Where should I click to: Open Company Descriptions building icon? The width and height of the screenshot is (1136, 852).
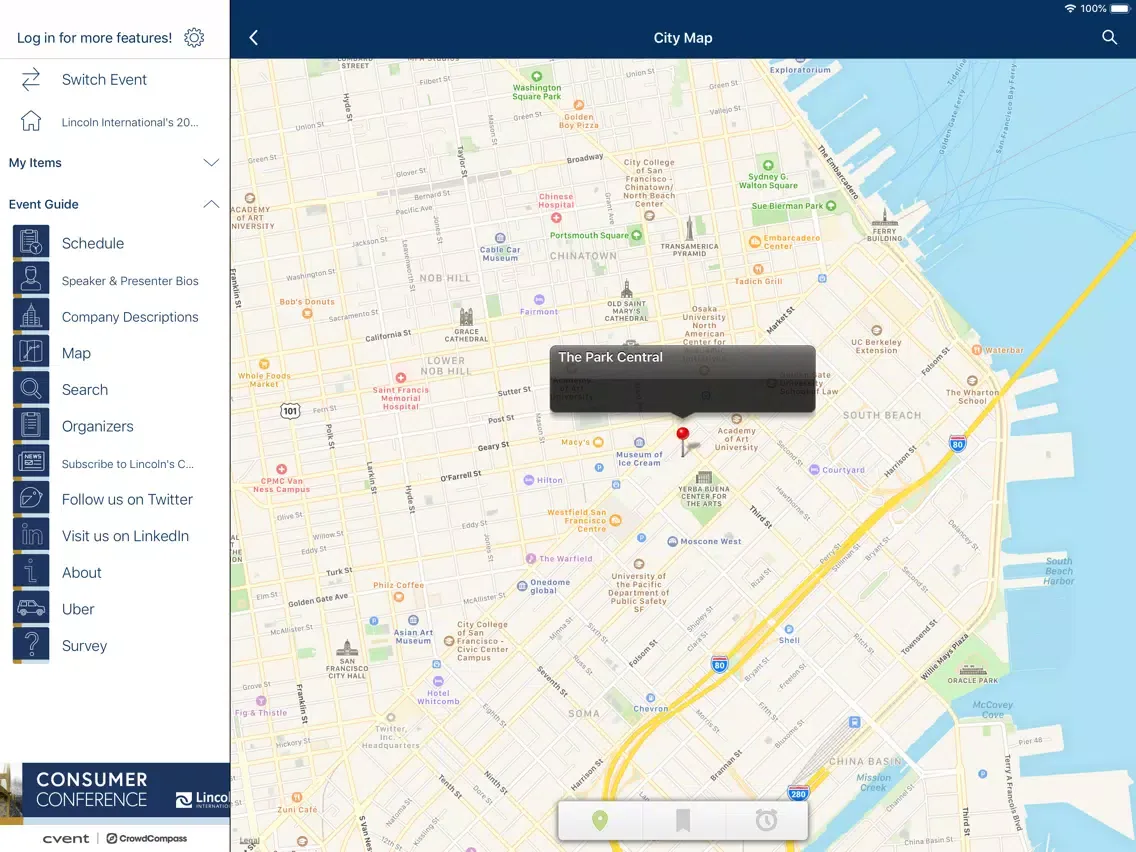pos(31,315)
